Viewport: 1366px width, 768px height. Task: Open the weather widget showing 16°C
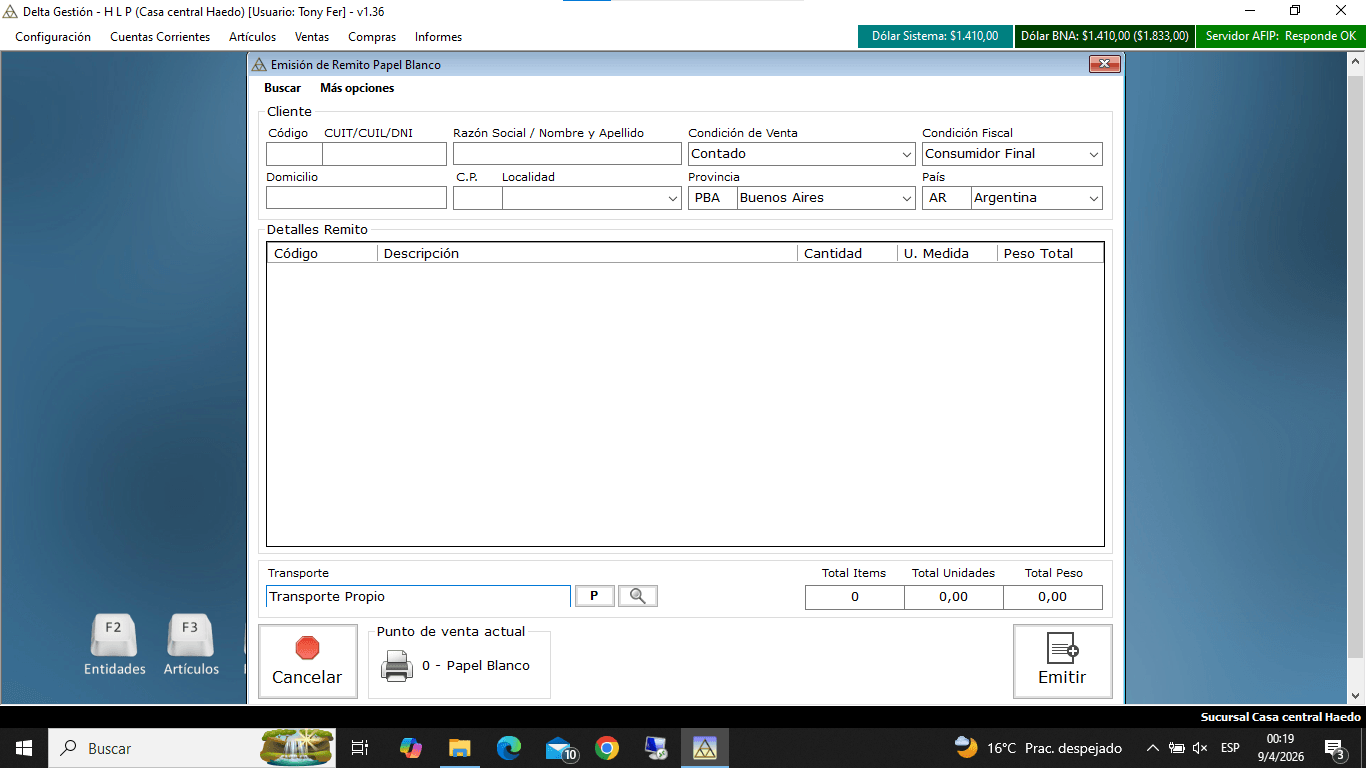pos(1038,748)
